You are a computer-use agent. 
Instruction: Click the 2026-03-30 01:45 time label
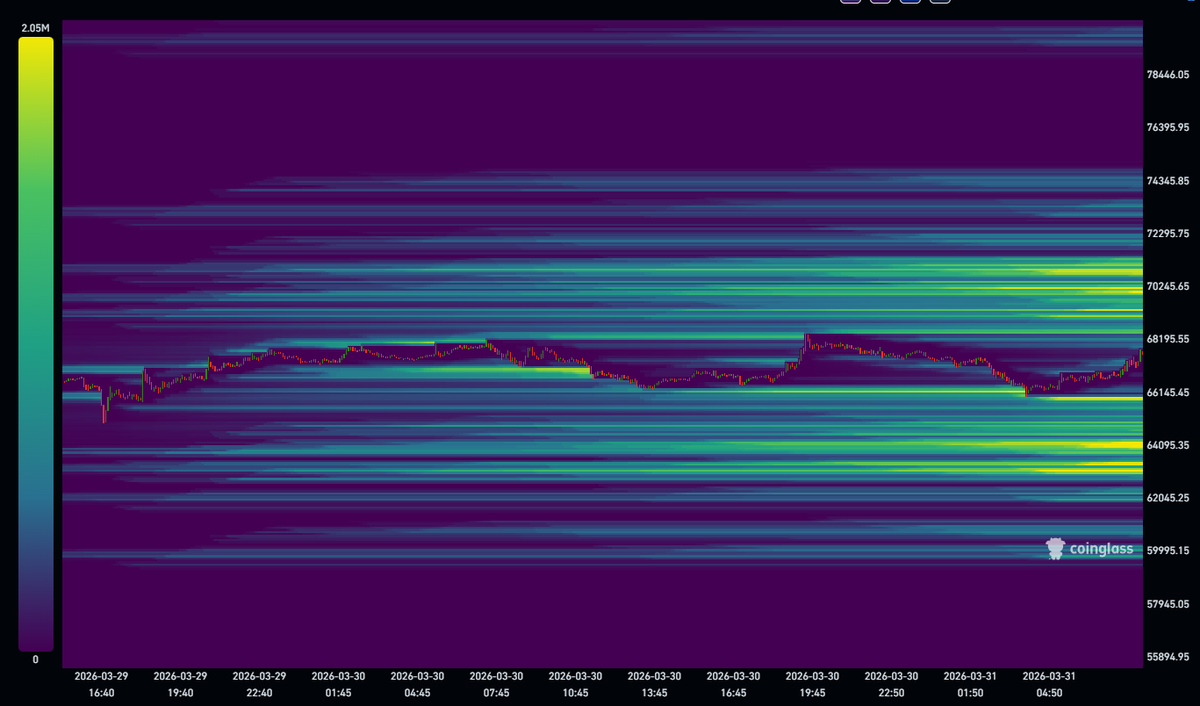click(x=338, y=684)
